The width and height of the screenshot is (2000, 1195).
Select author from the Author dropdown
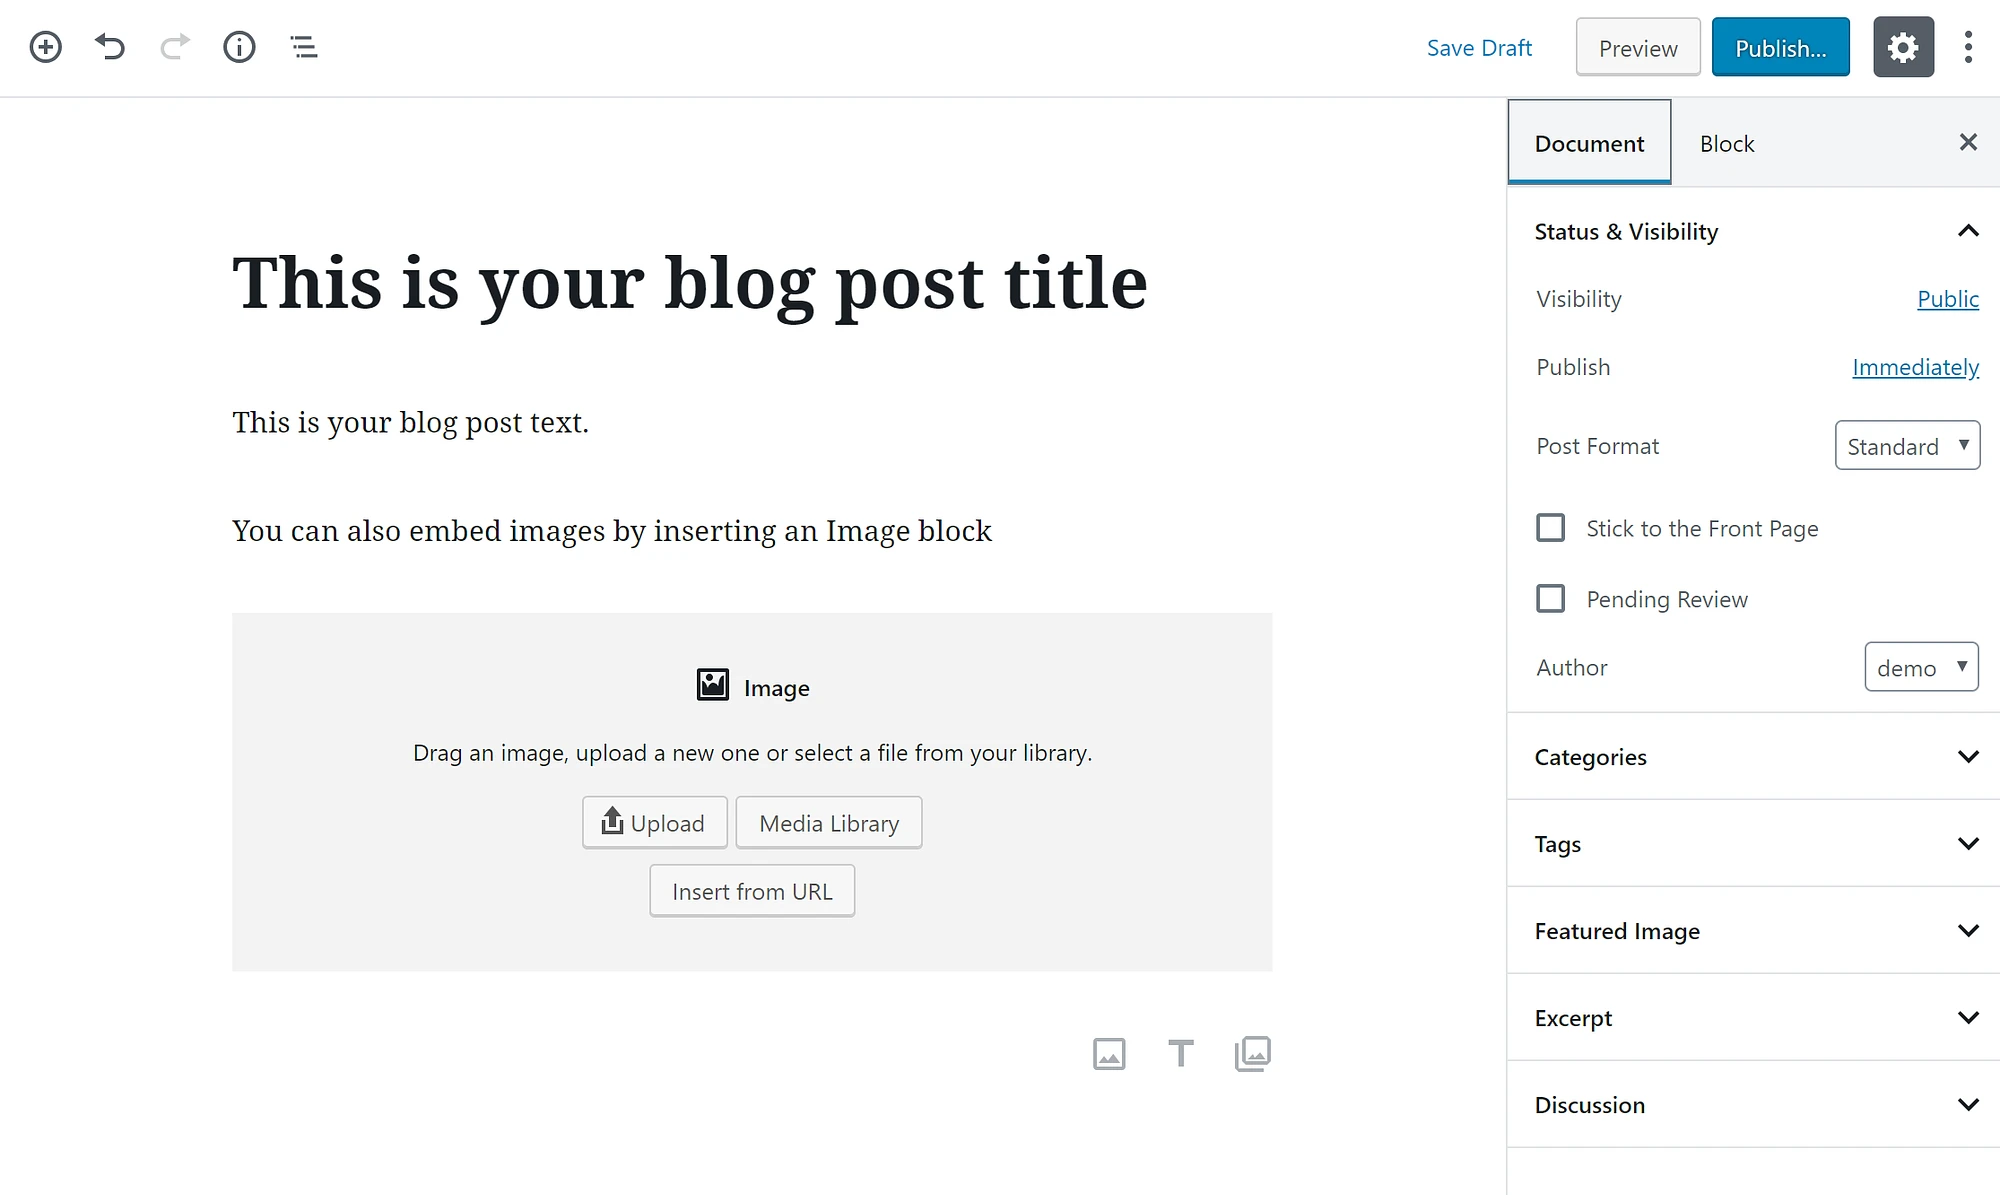(1920, 666)
